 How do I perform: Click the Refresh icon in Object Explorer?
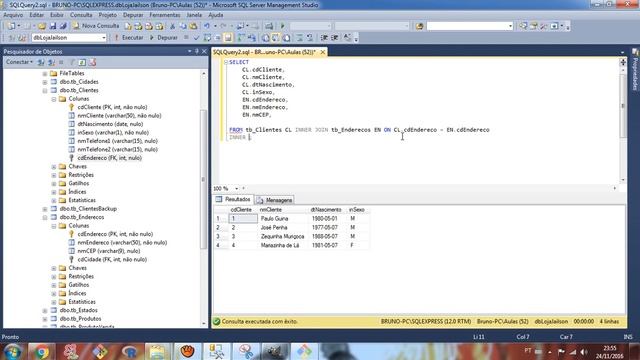[82, 62]
